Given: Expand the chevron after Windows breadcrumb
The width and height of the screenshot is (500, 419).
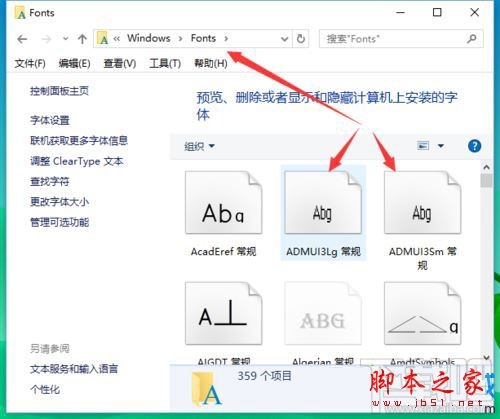Looking at the screenshot, I should pyautogui.click(x=180, y=39).
